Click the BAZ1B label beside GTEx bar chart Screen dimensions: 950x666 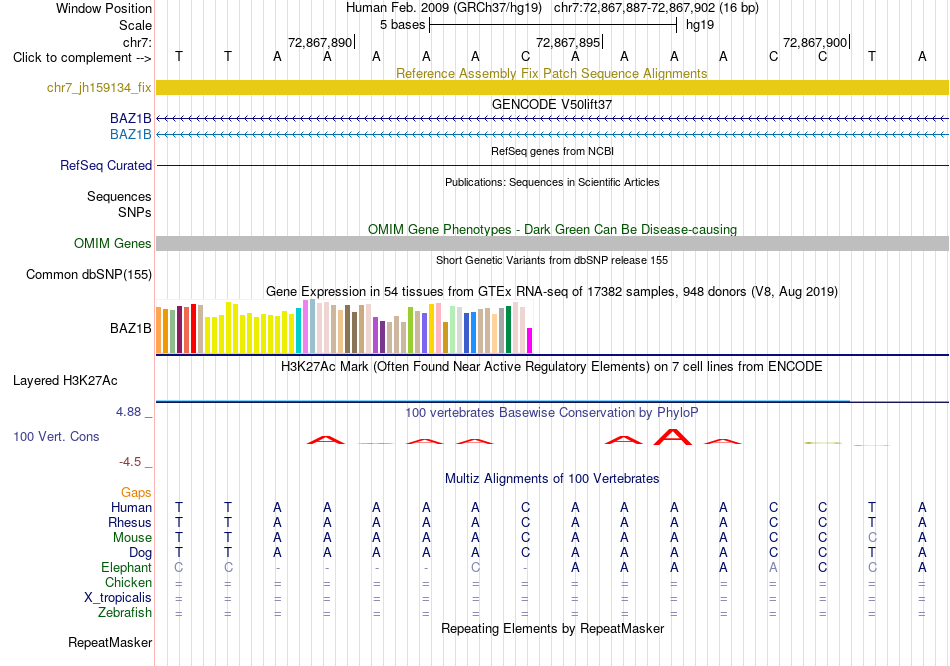tap(130, 328)
